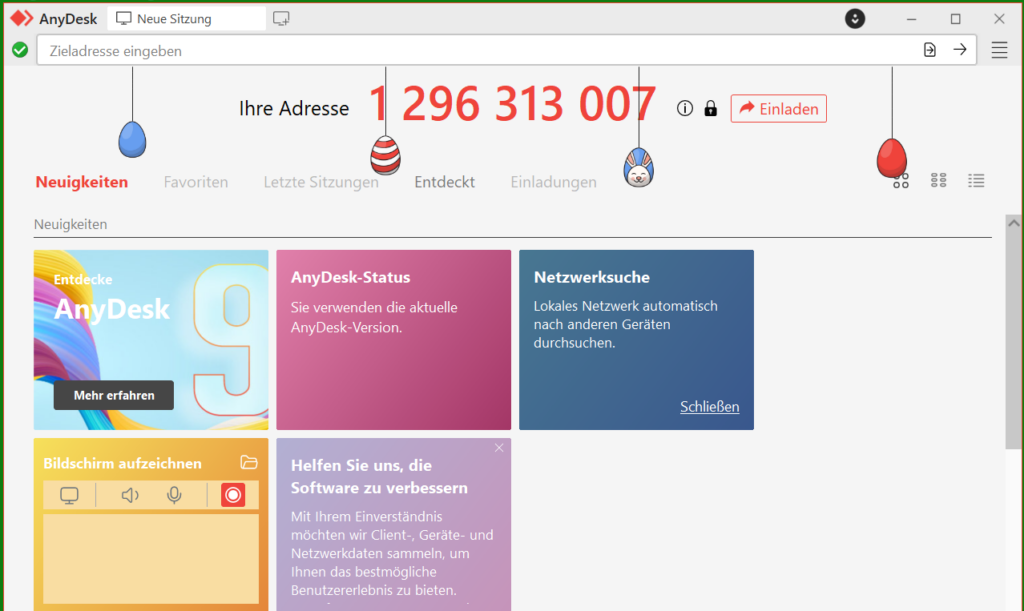
Task: Toggle microphone recording
Action: pyautogui.click(x=174, y=495)
